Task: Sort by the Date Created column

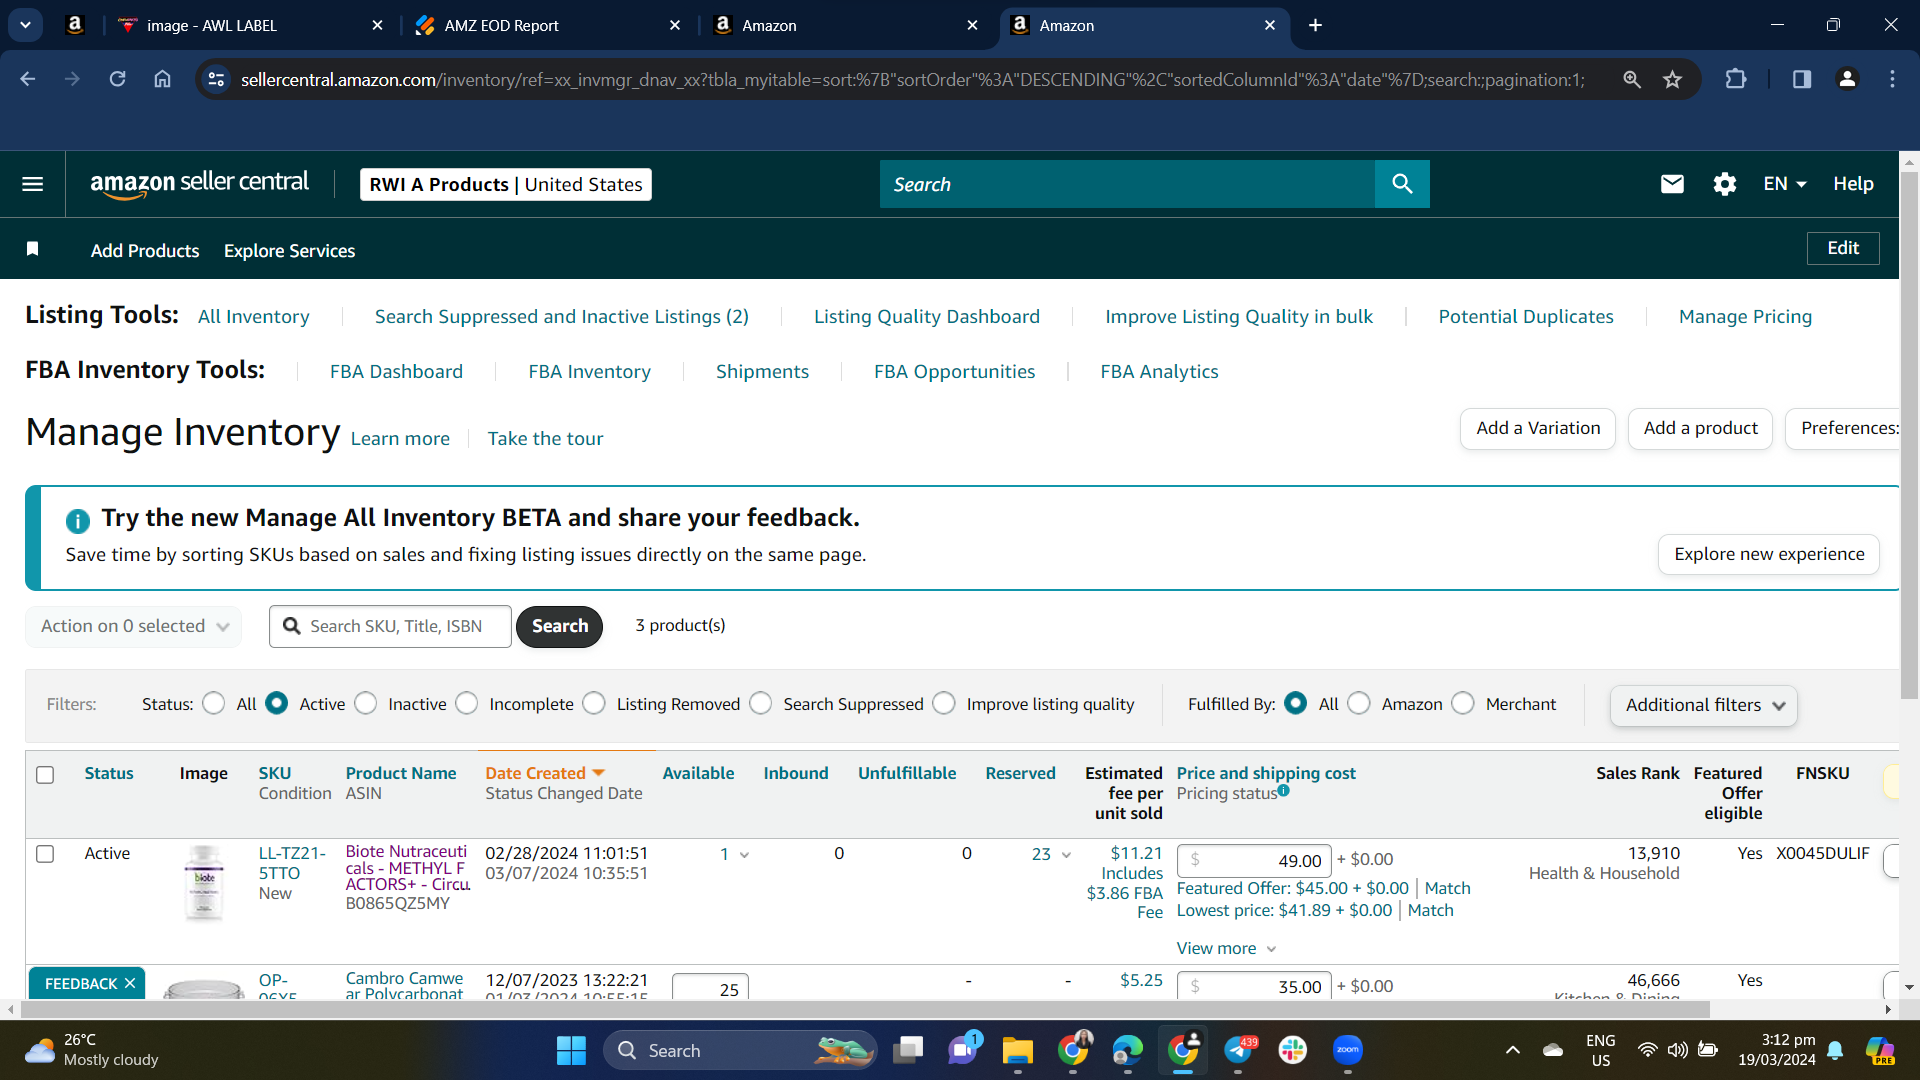Action: pyautogui.click(x=545, y=773)
